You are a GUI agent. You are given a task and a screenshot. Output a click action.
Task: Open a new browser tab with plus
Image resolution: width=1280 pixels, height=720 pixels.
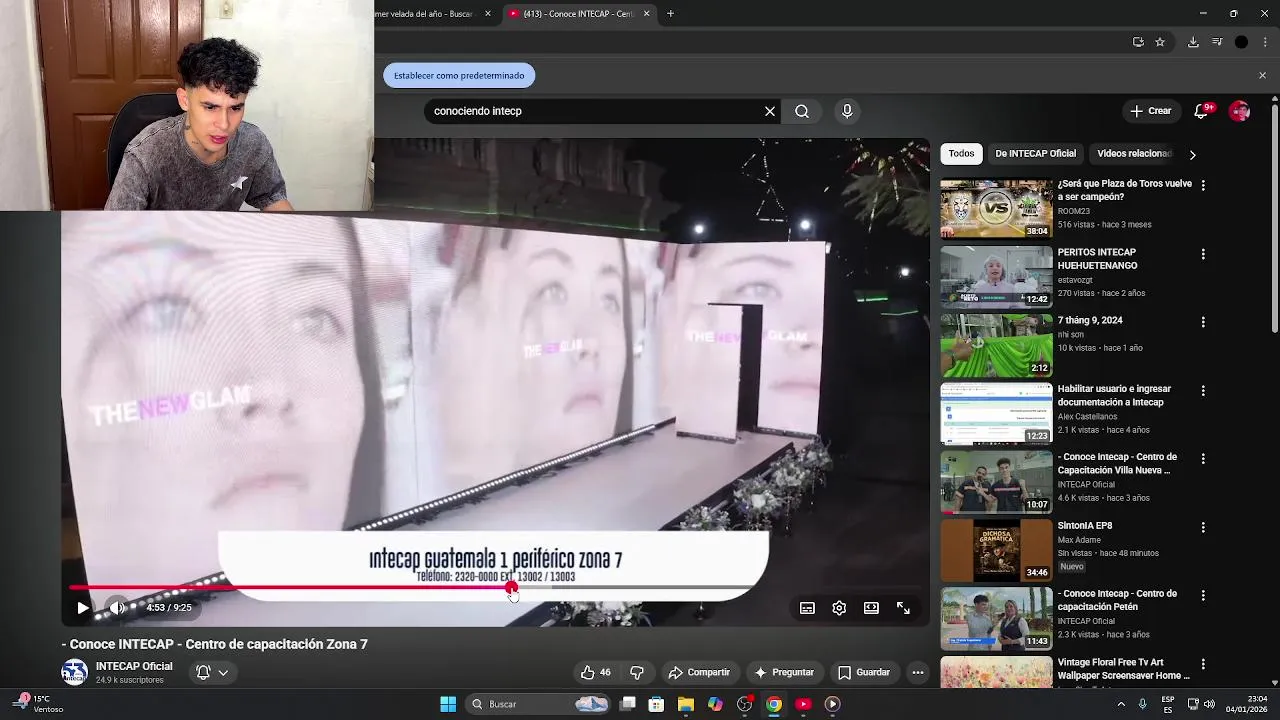coord(670,14)
